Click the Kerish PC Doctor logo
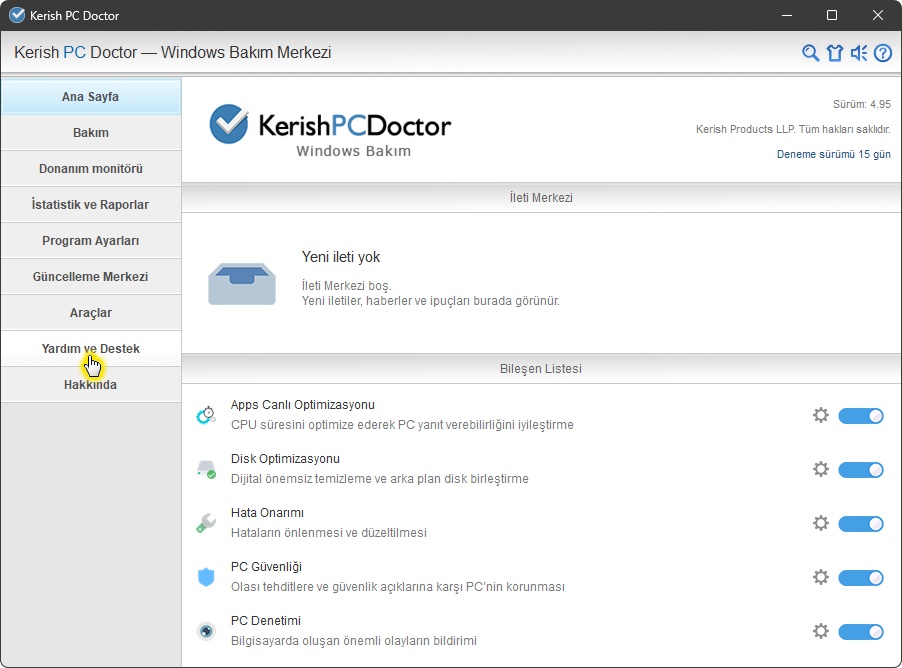This screenshot has height=668, width=902. [x=330, y=130]
